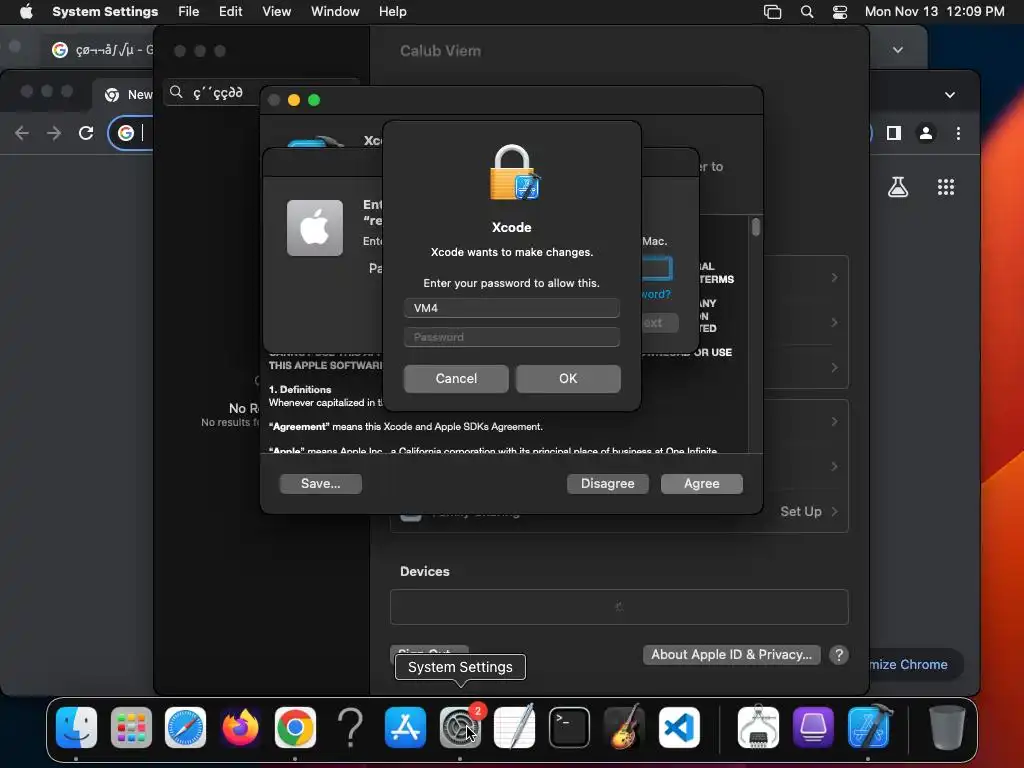The width and height of the screenshot is (1024, 768).
Task: Open TextEdit from the dock
Action: point(515,727)
